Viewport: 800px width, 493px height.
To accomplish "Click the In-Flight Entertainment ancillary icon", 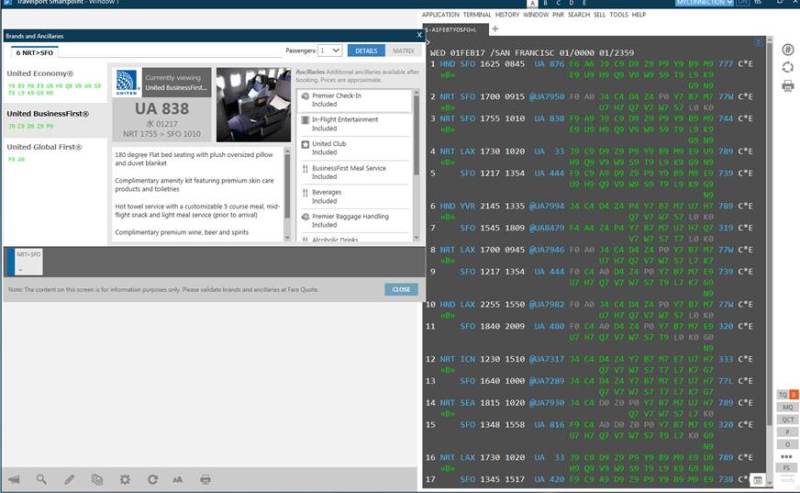I will click(305, 120).
